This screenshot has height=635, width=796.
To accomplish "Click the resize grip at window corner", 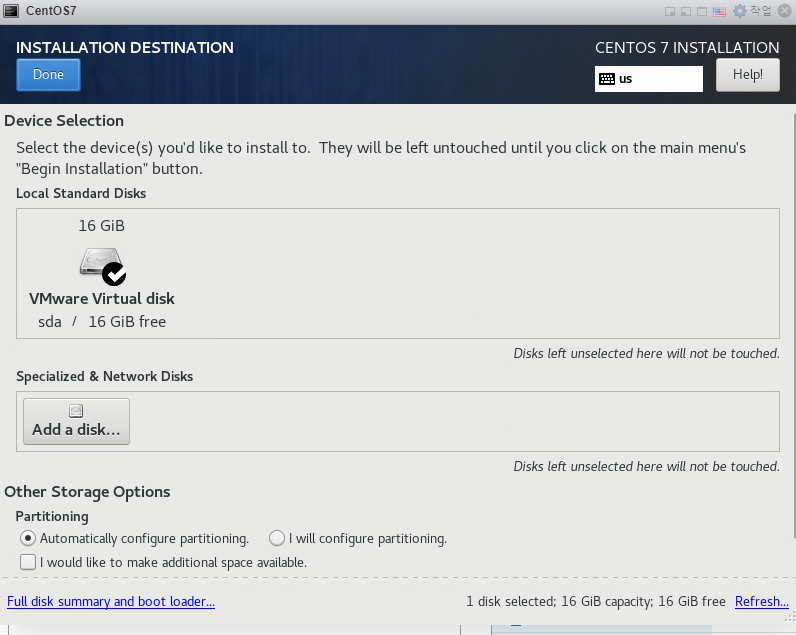I will point(790,617).
